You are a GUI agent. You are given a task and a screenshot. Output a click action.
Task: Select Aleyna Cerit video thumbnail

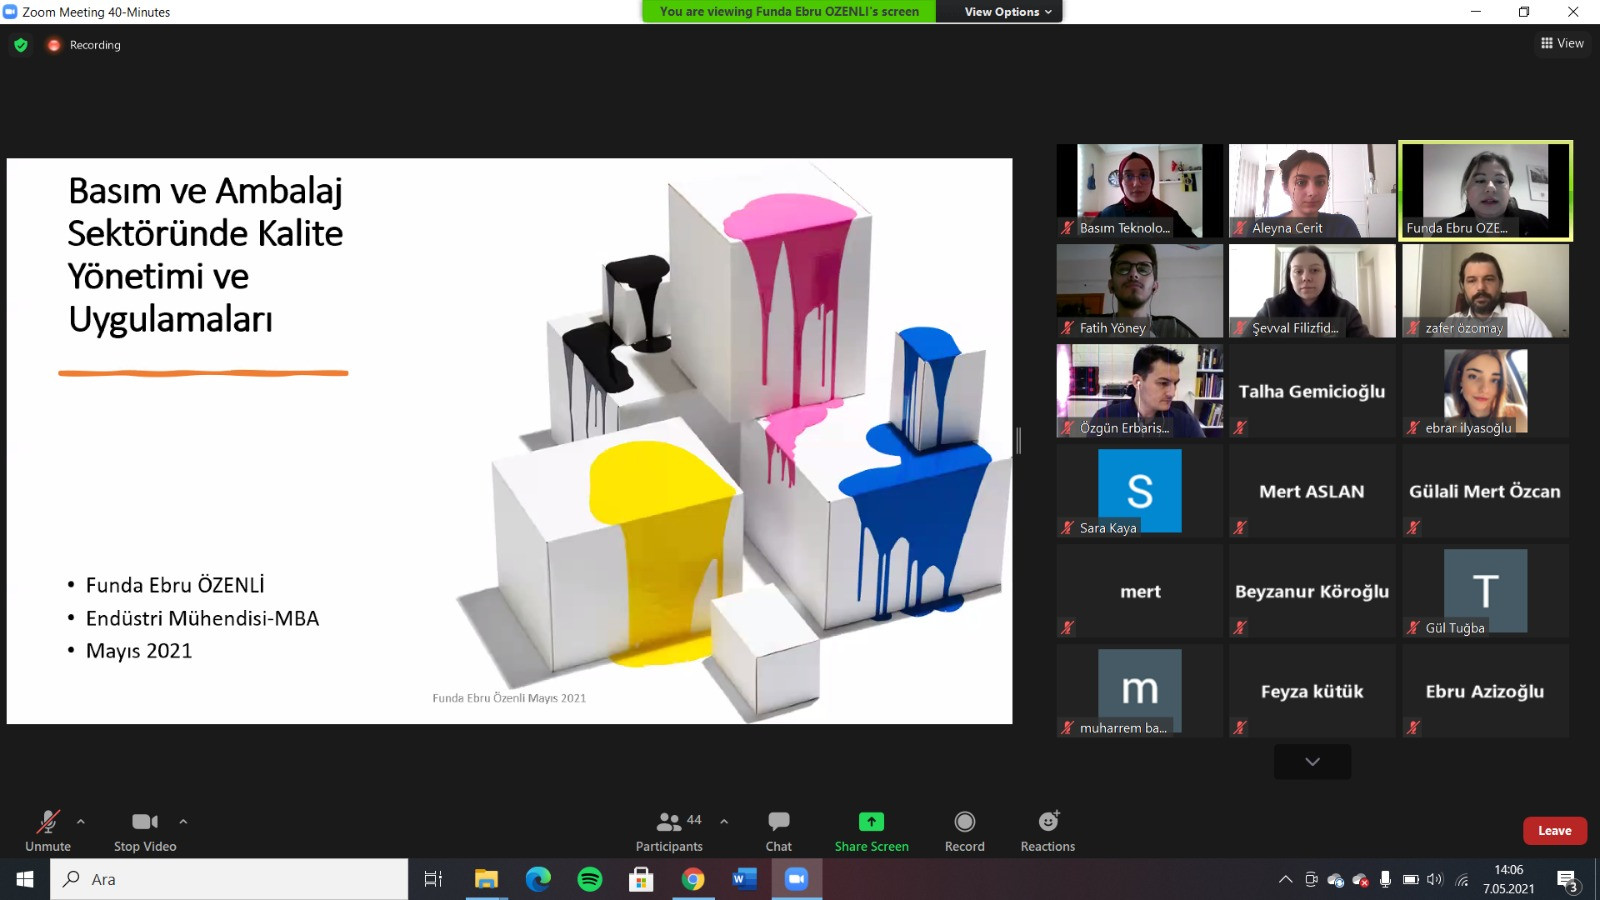[x=1312, y=190]
